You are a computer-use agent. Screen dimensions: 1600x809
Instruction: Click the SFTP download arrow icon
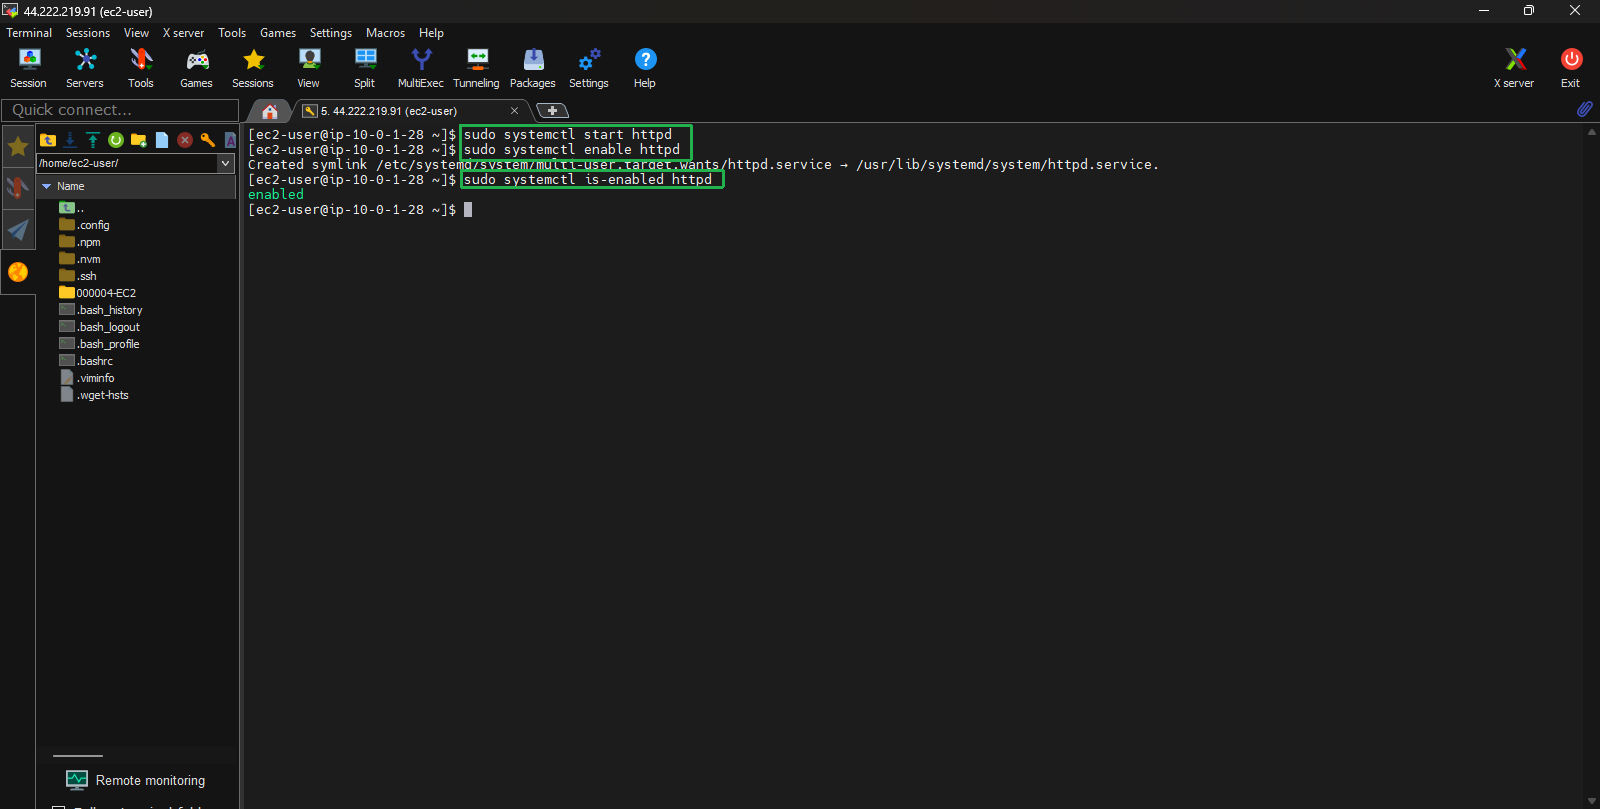coord(70,140)
